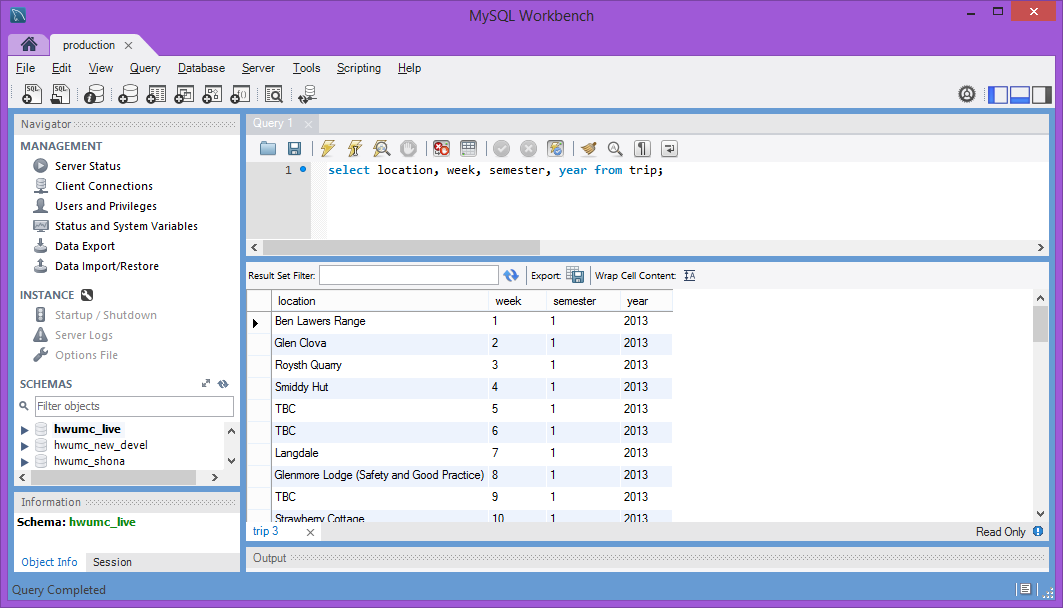Toggle invisible characters display

pyautogui.click(x=642, y=148)
